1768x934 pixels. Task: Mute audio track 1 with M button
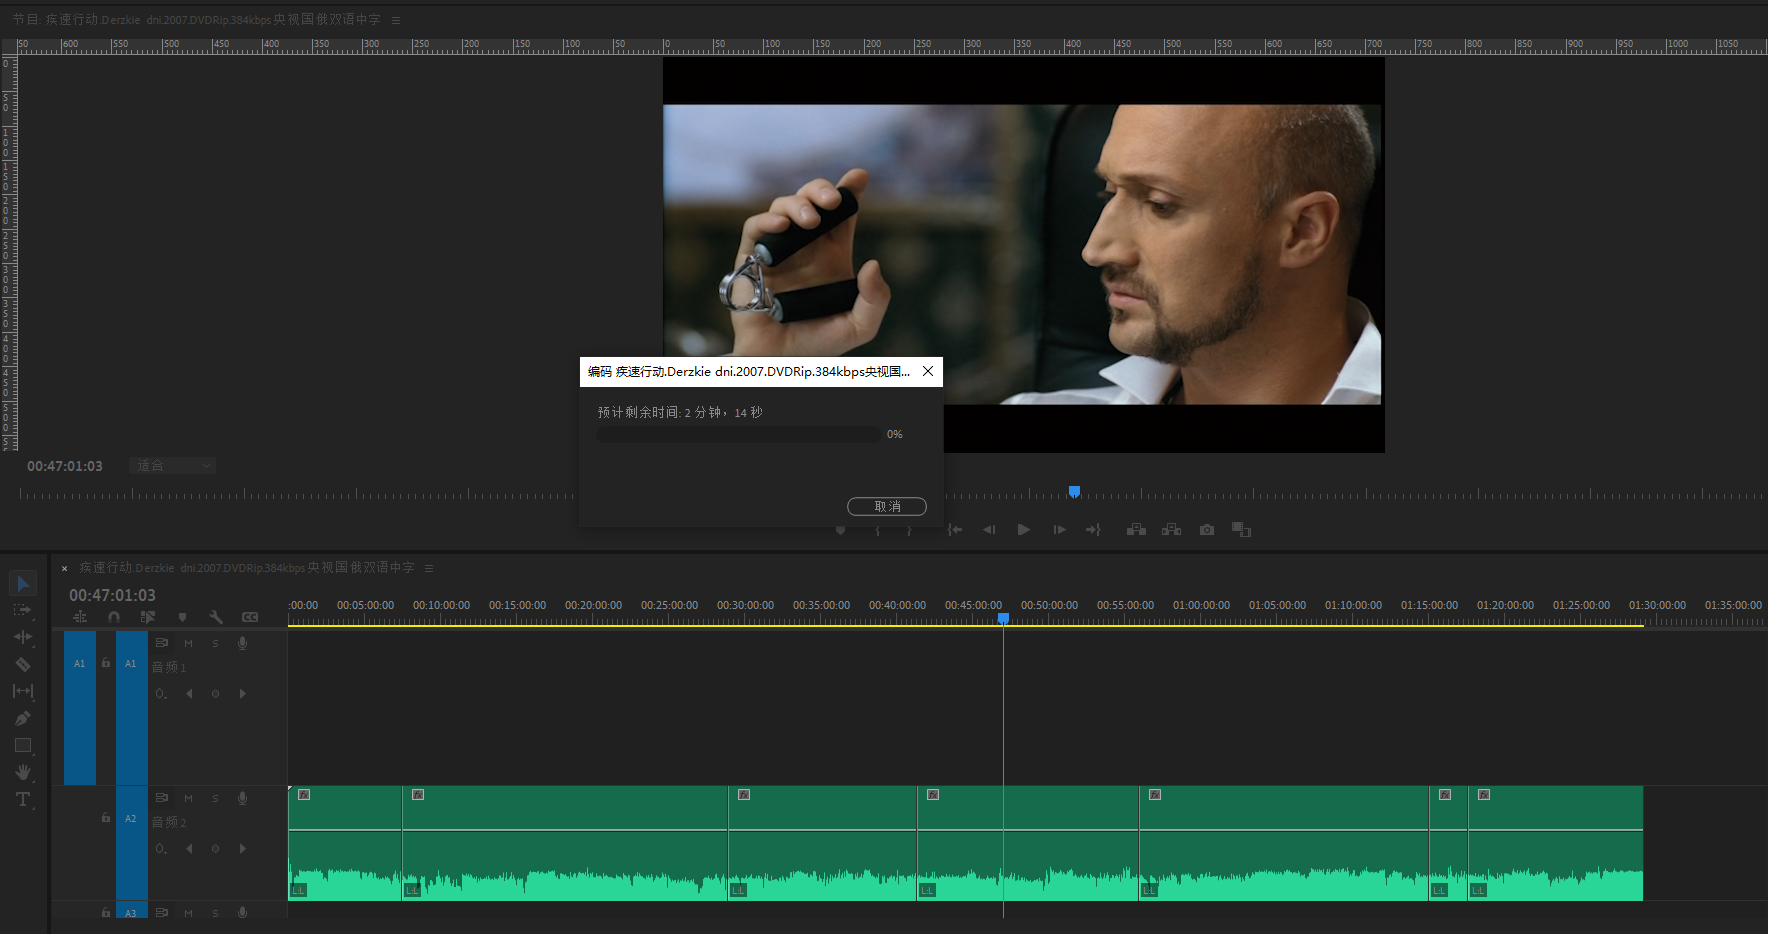[188, 644]
